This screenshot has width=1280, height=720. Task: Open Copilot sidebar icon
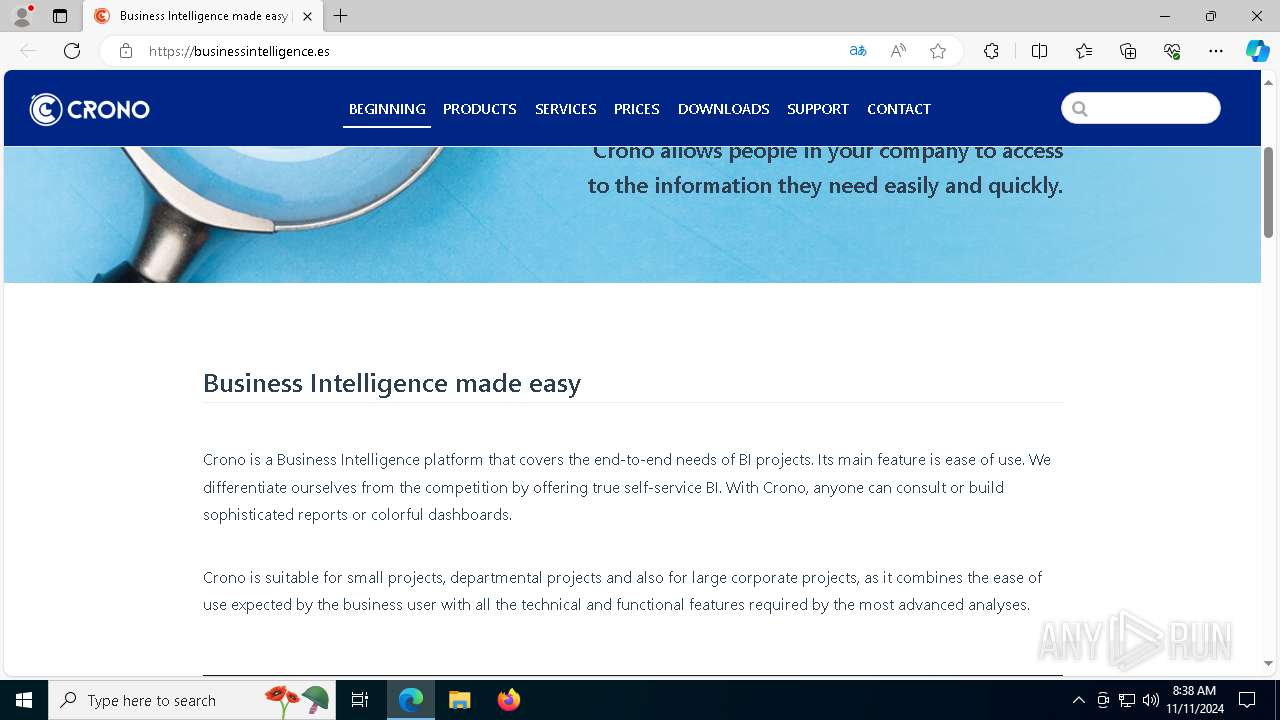click(1257, 51)
